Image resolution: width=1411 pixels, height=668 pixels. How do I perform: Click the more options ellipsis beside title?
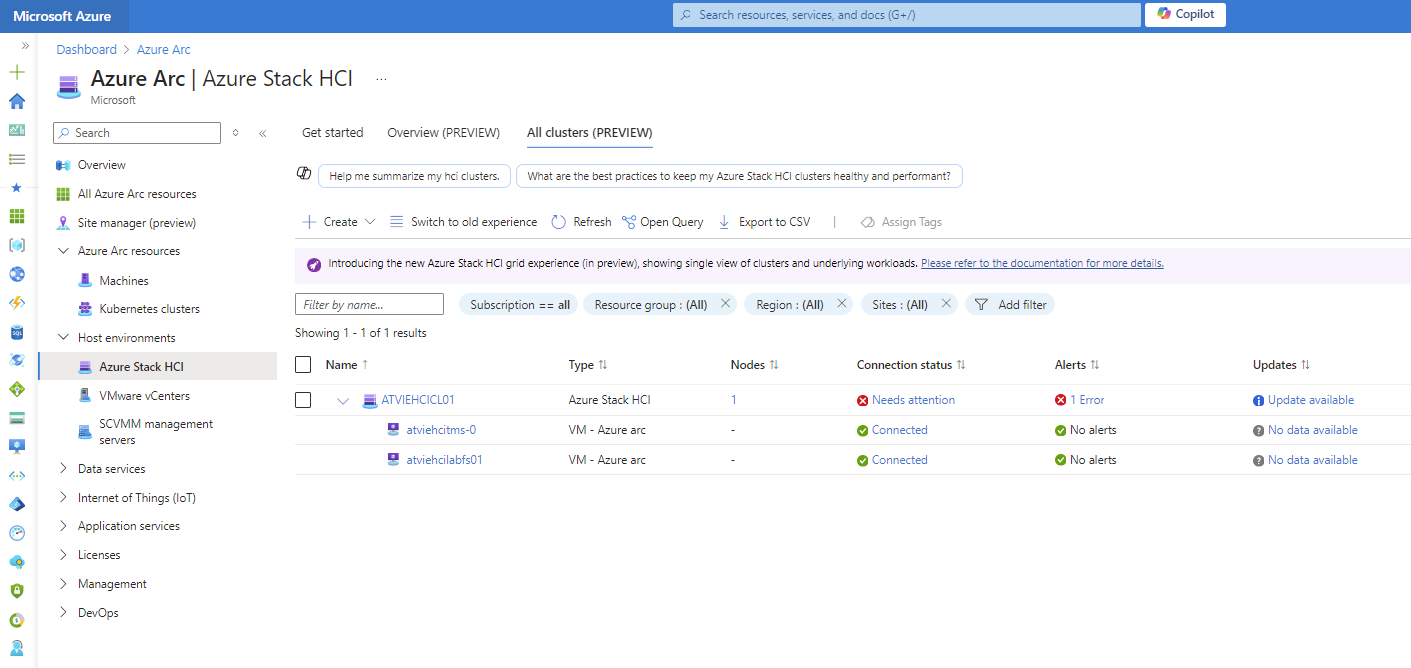click(x=381, y=78)
